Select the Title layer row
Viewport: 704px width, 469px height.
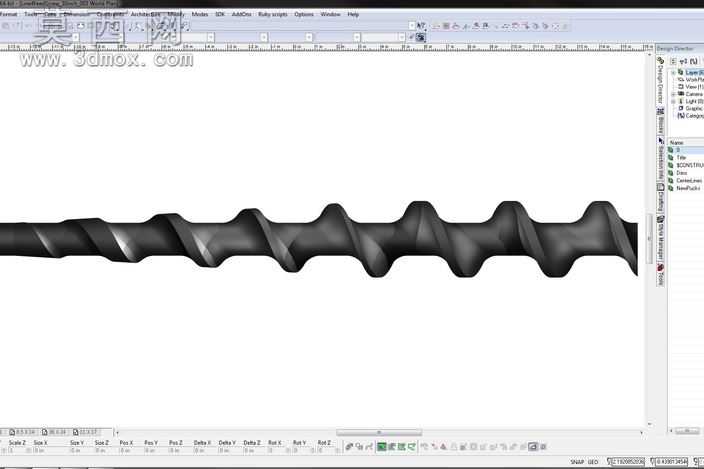(x=686, y=158)
